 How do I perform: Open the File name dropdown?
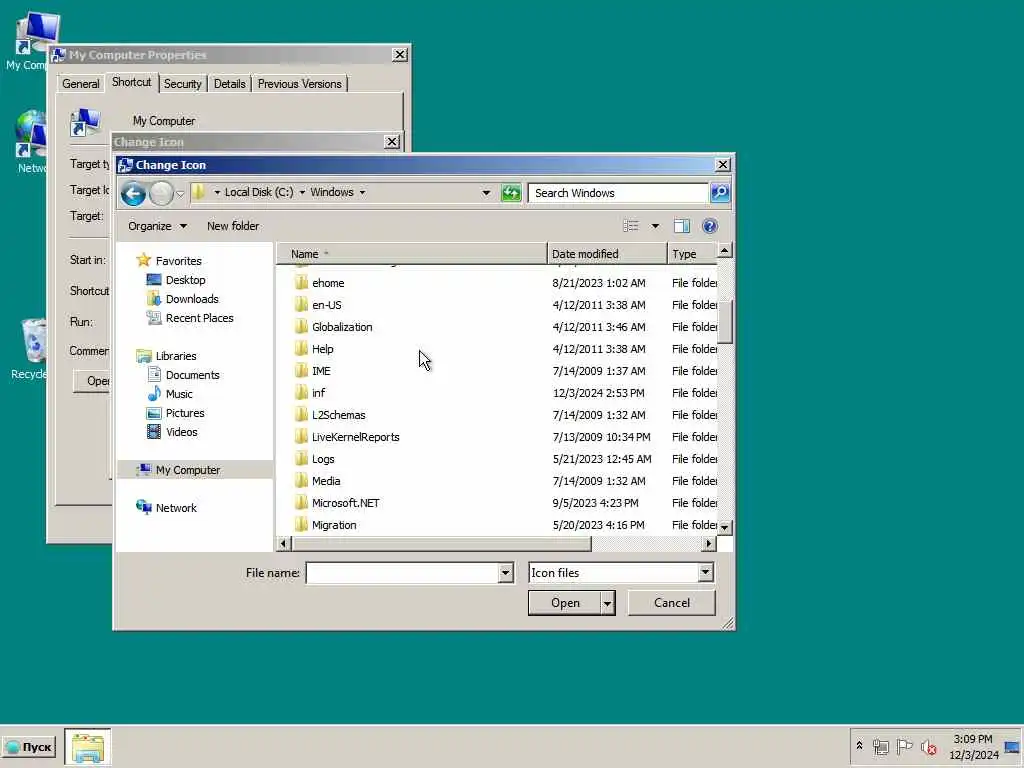coord(505,573)
